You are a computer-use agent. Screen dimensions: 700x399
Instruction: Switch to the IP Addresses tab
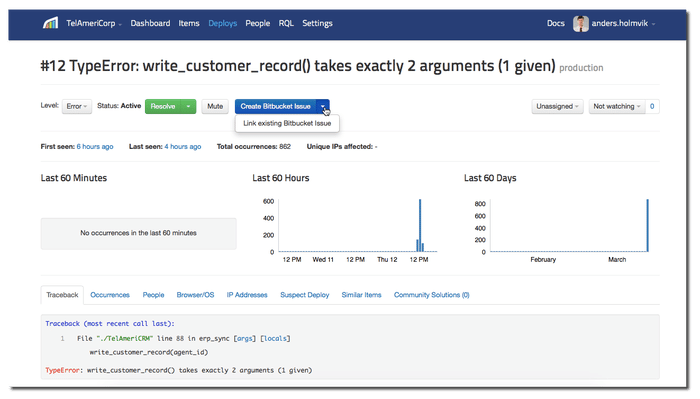tap(247, 295)
